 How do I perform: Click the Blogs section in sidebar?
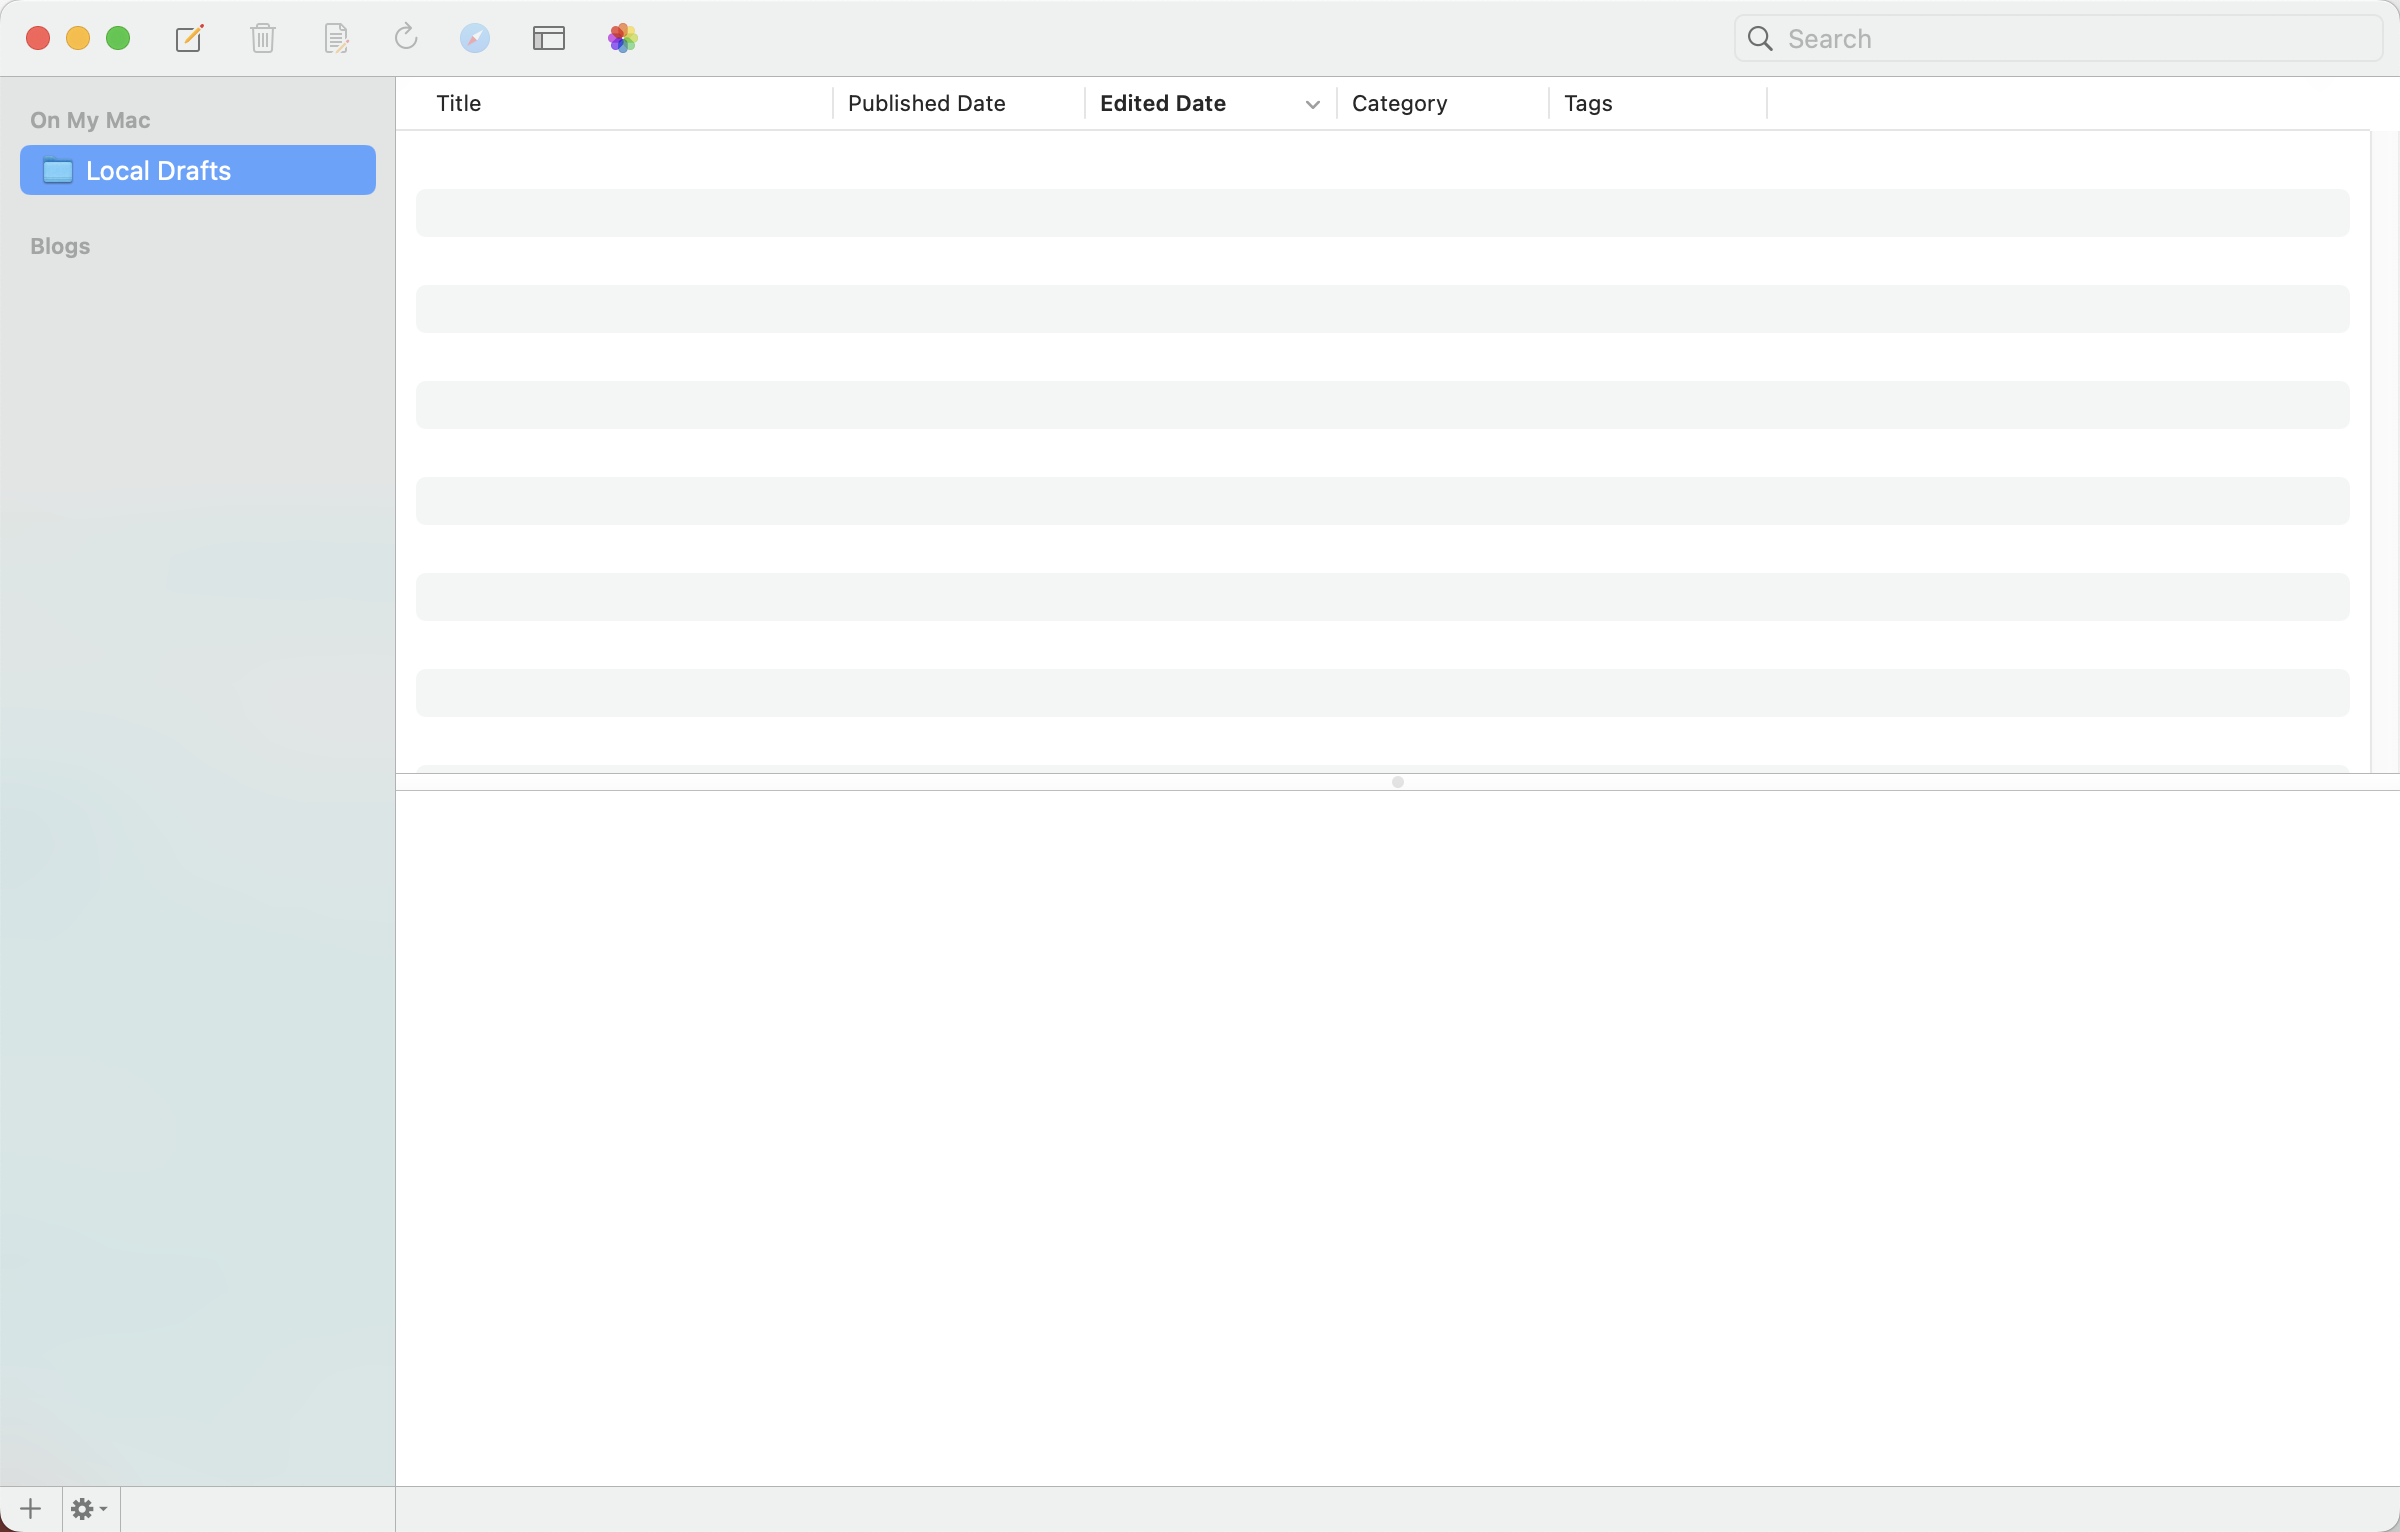pos(59,245)
